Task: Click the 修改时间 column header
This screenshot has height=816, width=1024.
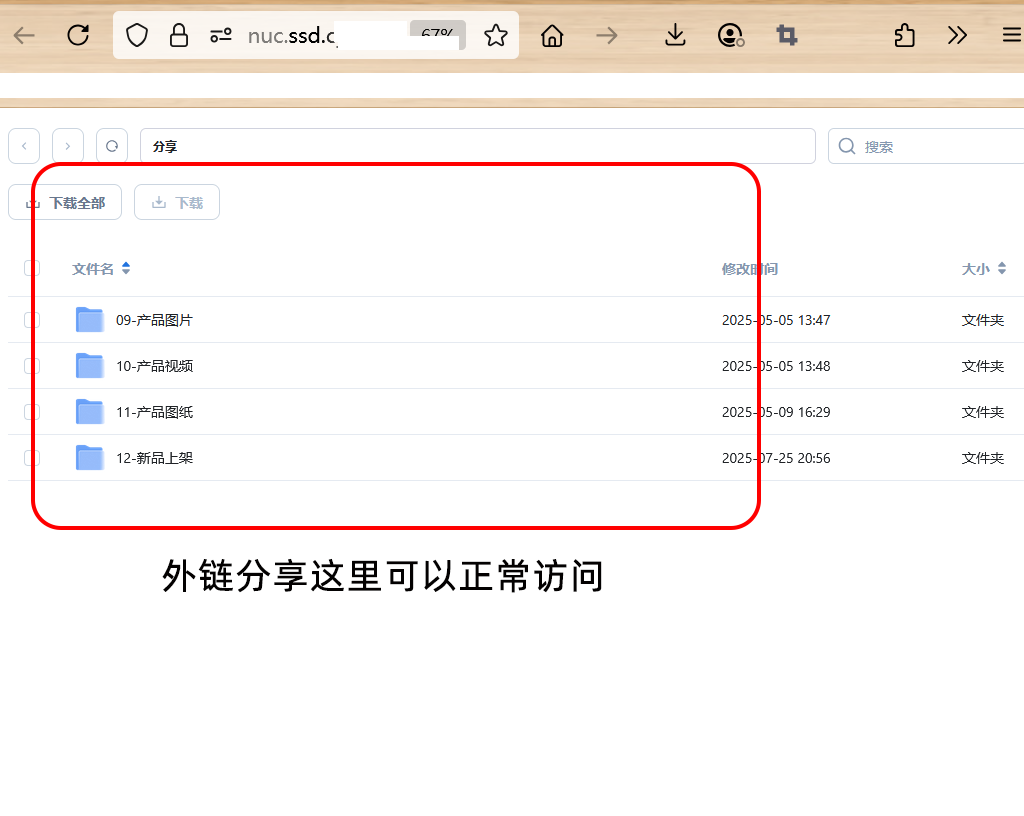Action: [750, 268]
